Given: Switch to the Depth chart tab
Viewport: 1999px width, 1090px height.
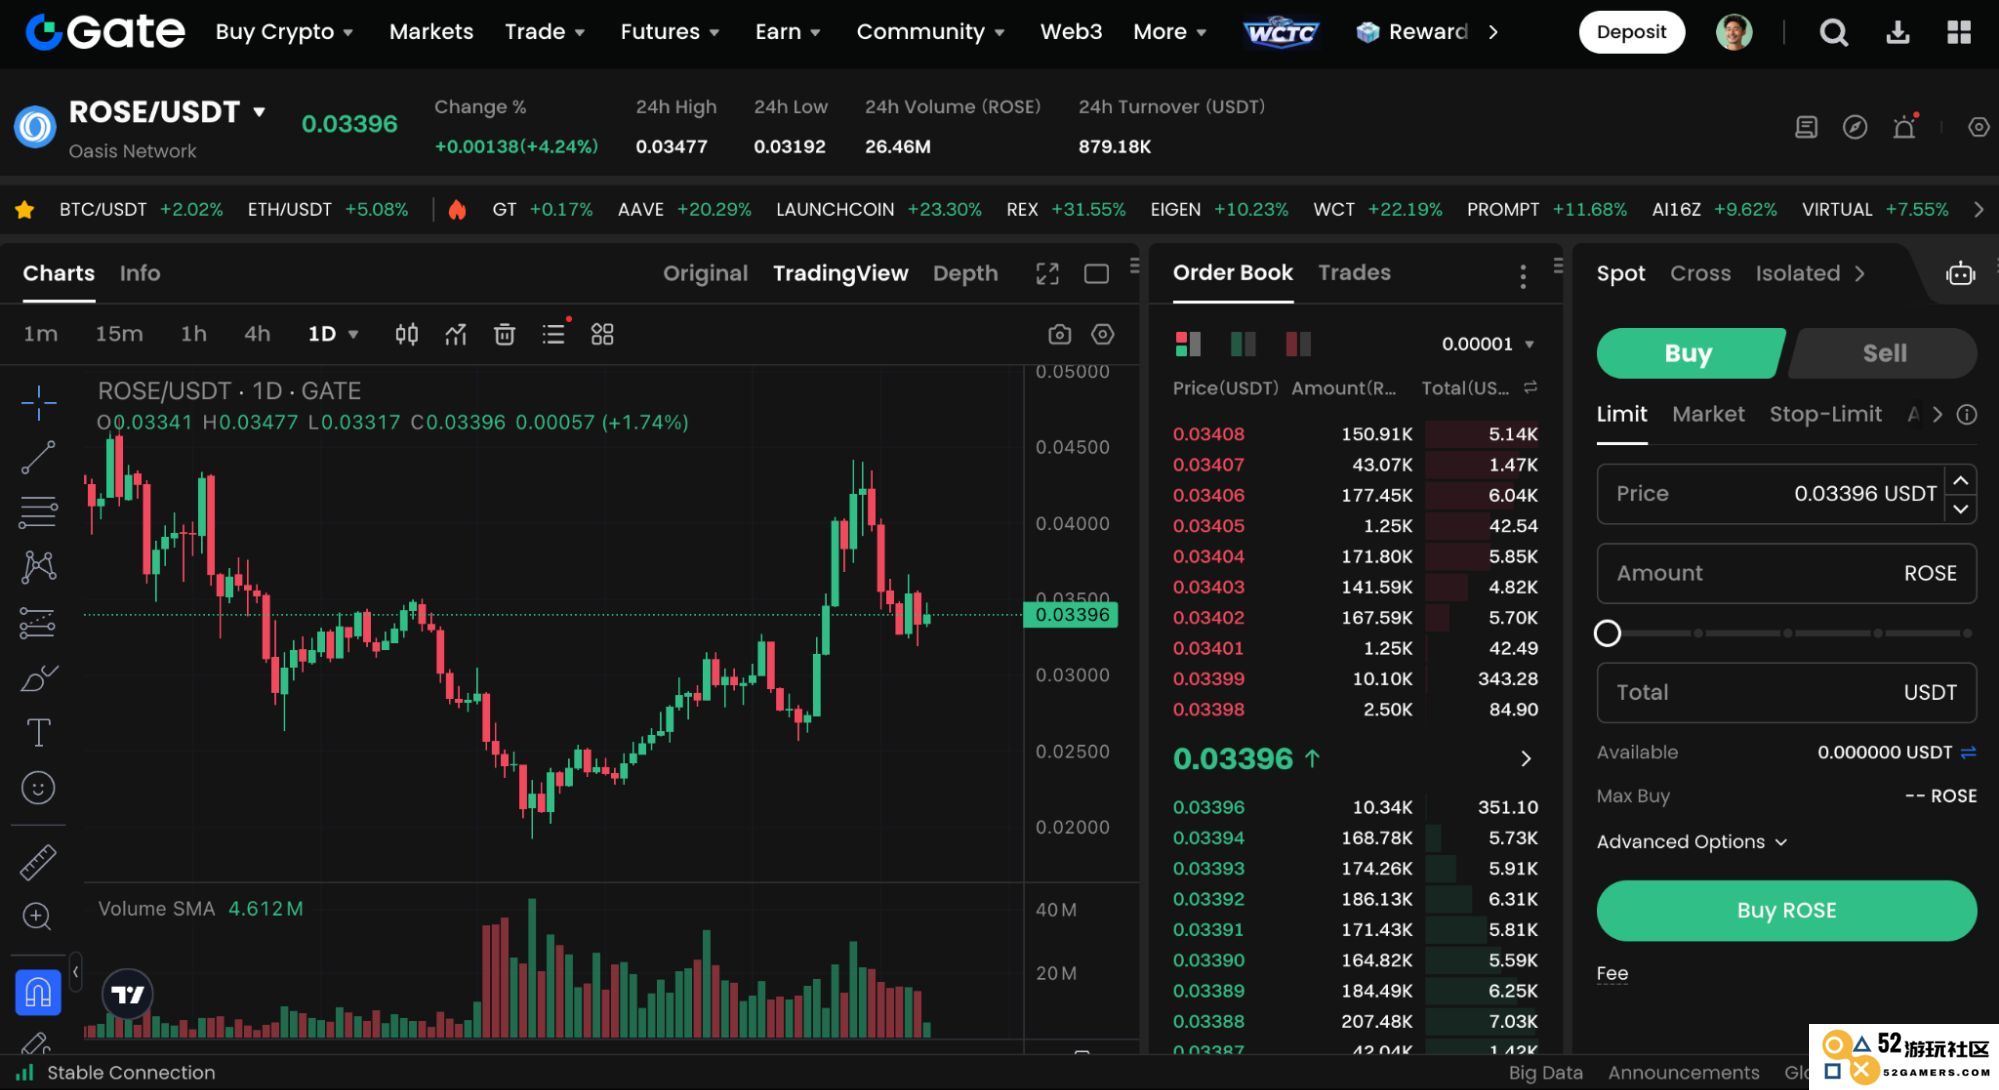Looking at the screenshot, I should pos(965,273).
